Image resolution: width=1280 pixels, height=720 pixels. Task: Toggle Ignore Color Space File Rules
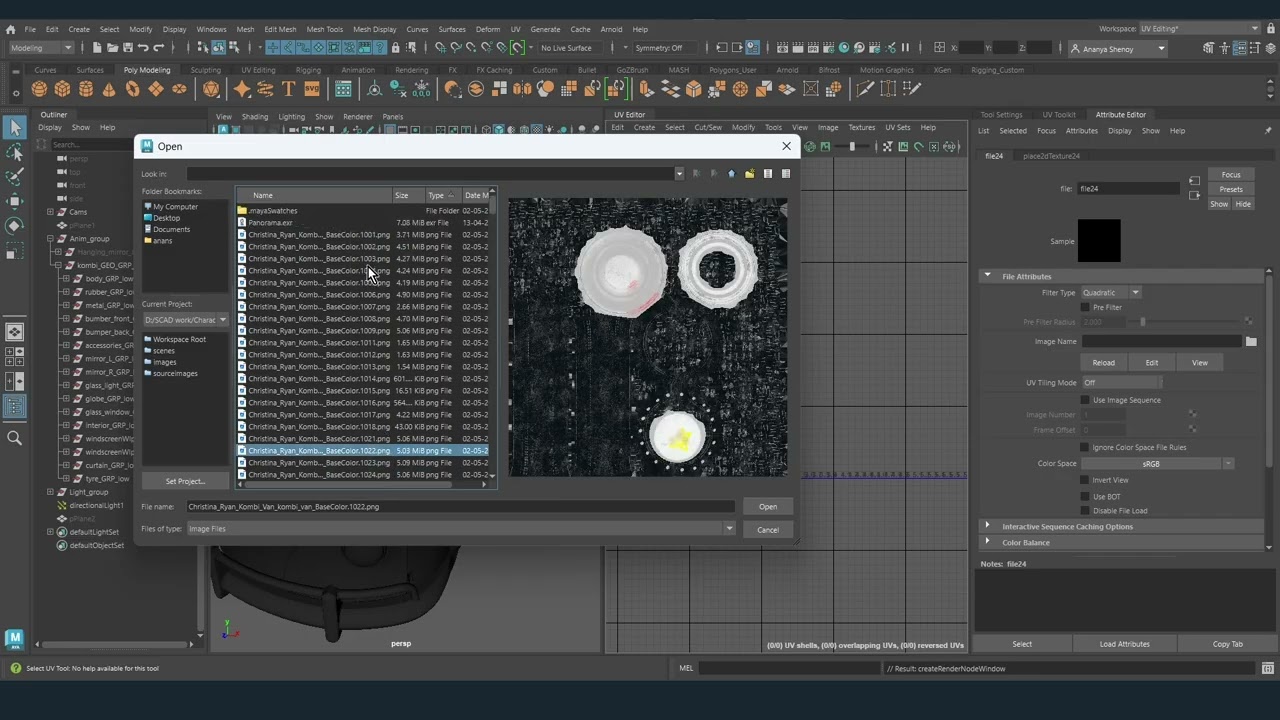click(x=1085, y=447)
